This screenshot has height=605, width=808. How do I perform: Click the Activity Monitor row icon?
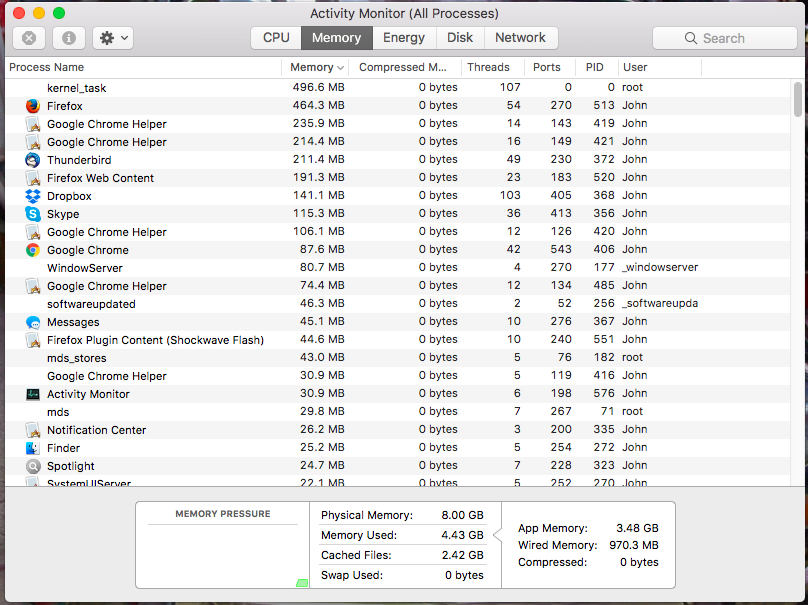click(33, 394)
